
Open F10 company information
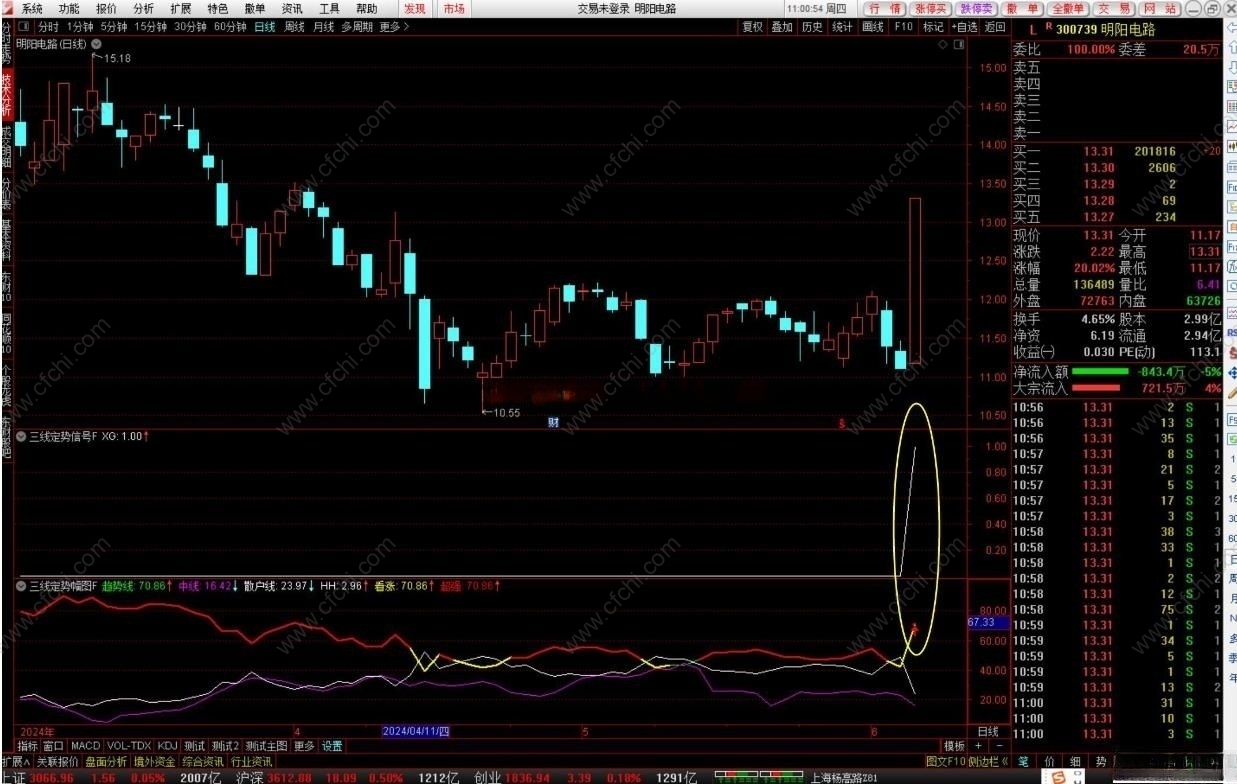903,27
